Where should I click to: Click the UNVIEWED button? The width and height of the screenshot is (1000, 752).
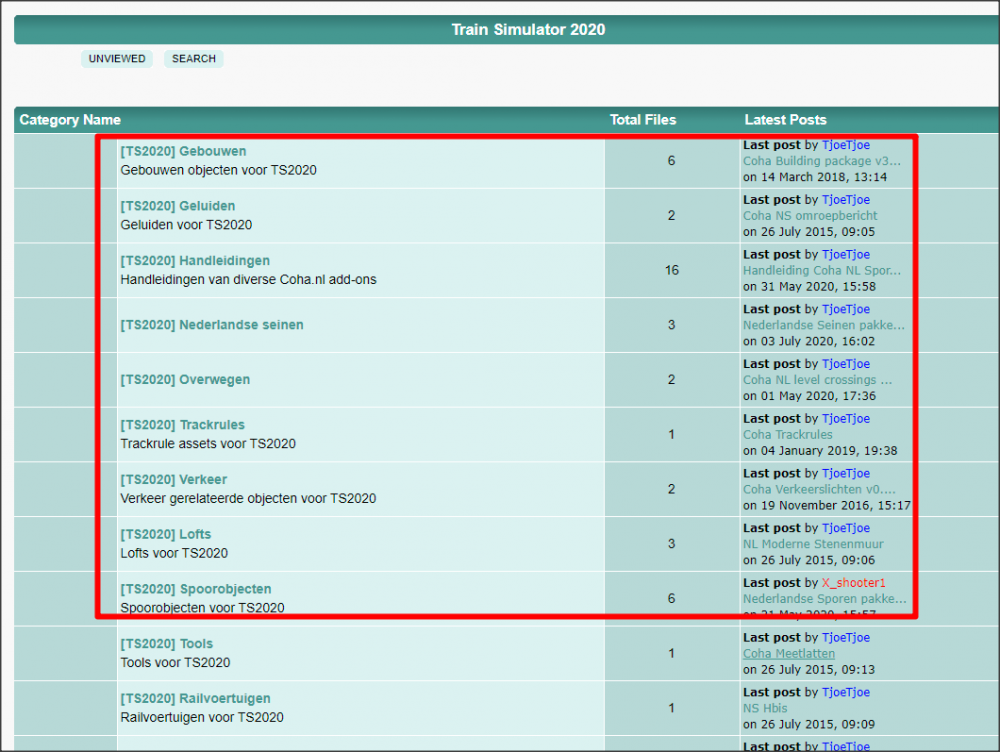click(117, 59)
